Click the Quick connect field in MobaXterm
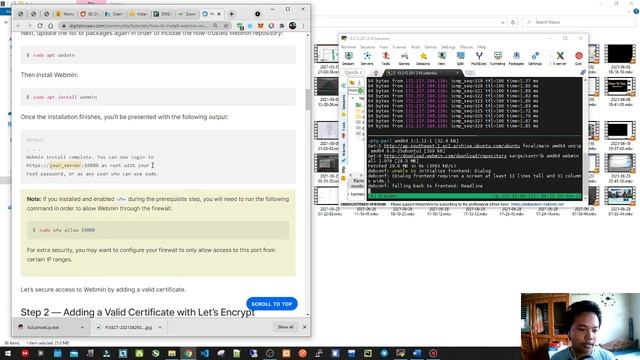 (353, 73)
